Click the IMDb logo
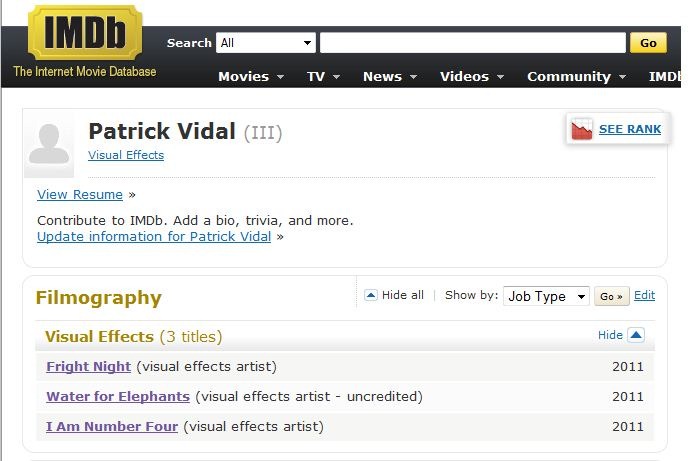 85,32
